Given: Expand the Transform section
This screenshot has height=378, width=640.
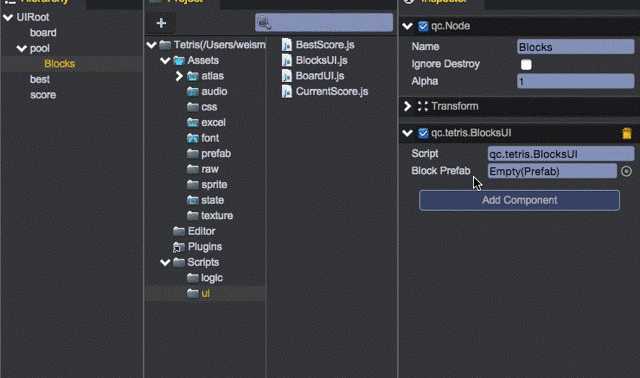Looking at the screenshot, I should [407, 106].
